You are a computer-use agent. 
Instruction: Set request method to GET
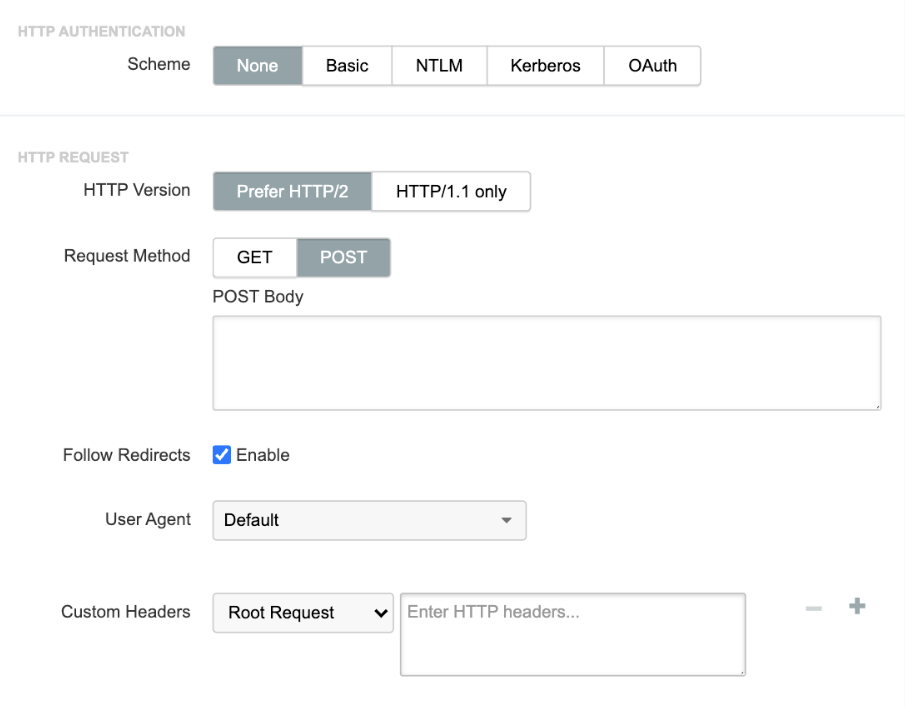tap(254, 257)
